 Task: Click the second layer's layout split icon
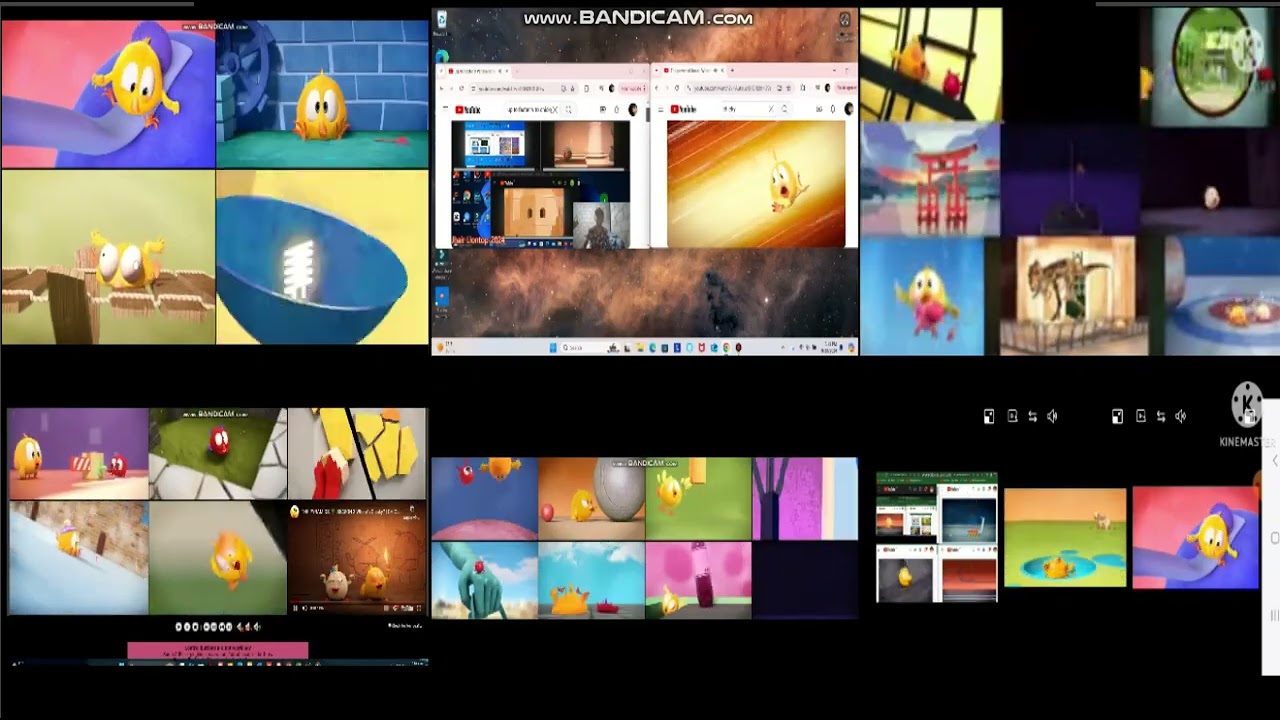pos(1118,416)
